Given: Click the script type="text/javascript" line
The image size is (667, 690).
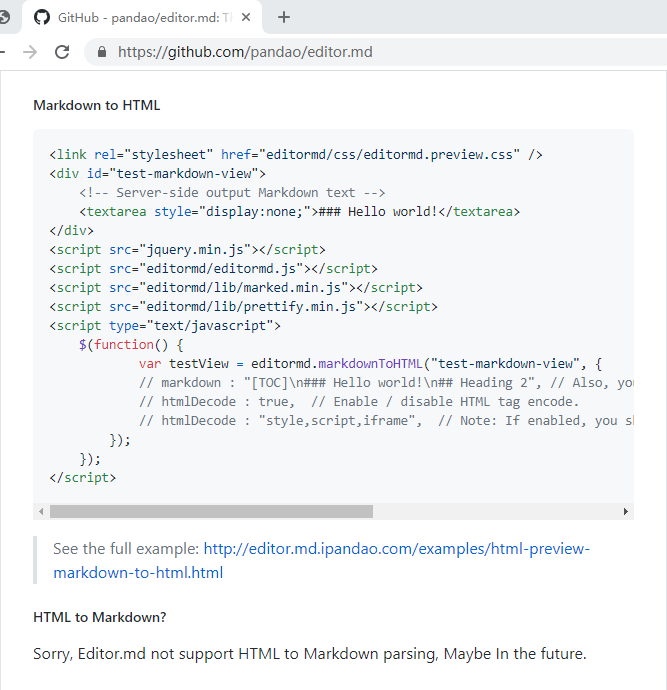Looking at the screenshot, I should 165,325.
